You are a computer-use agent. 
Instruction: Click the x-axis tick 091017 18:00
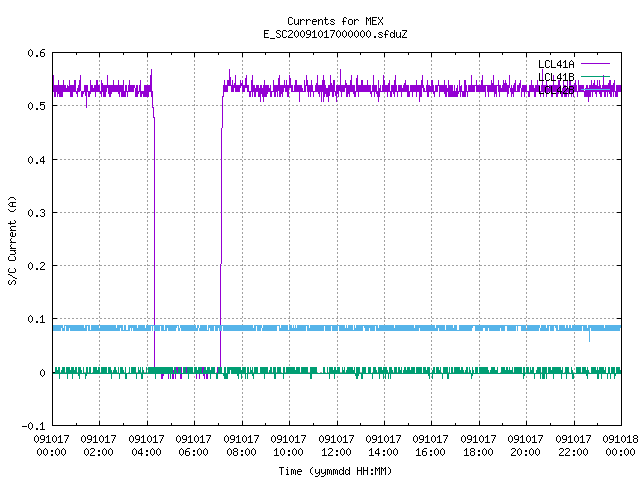point(478,446)
